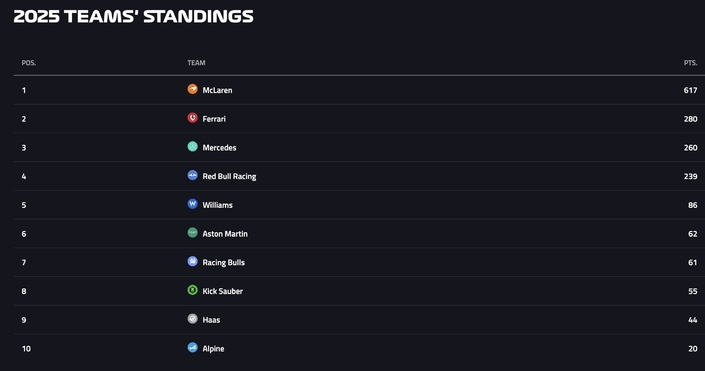Screen dimensions: 705x371
Task: Click the Ferrari team logo icon
Action: (192, 118)
